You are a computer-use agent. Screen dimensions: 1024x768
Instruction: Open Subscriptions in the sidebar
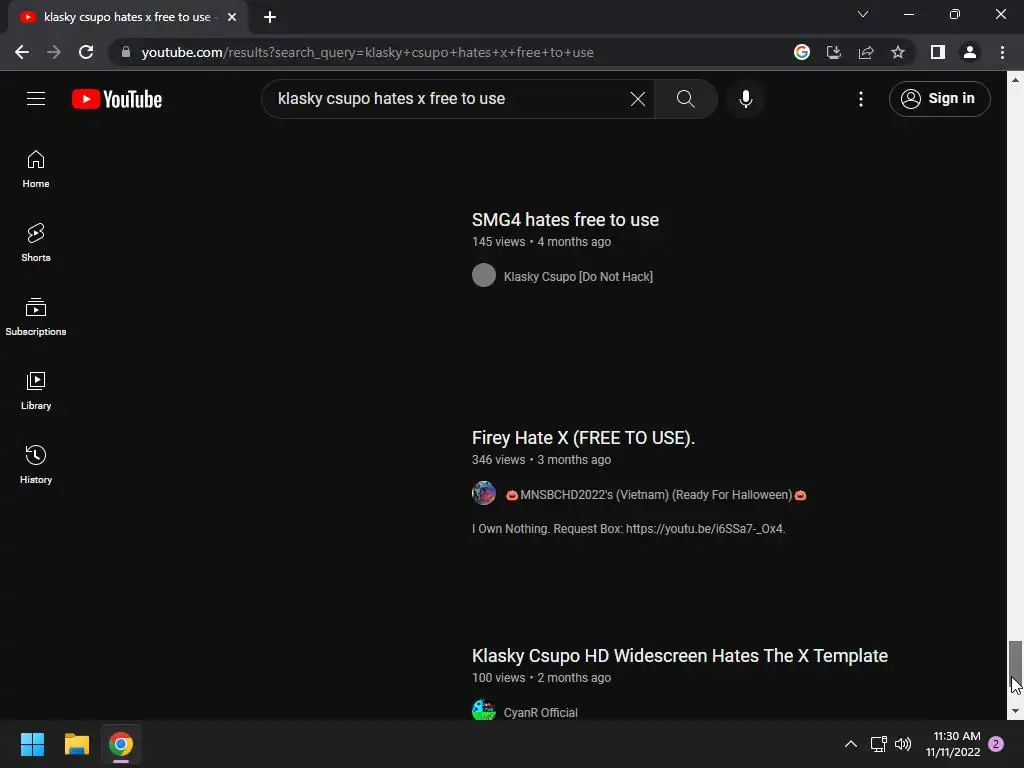click(x=36, y=317)
